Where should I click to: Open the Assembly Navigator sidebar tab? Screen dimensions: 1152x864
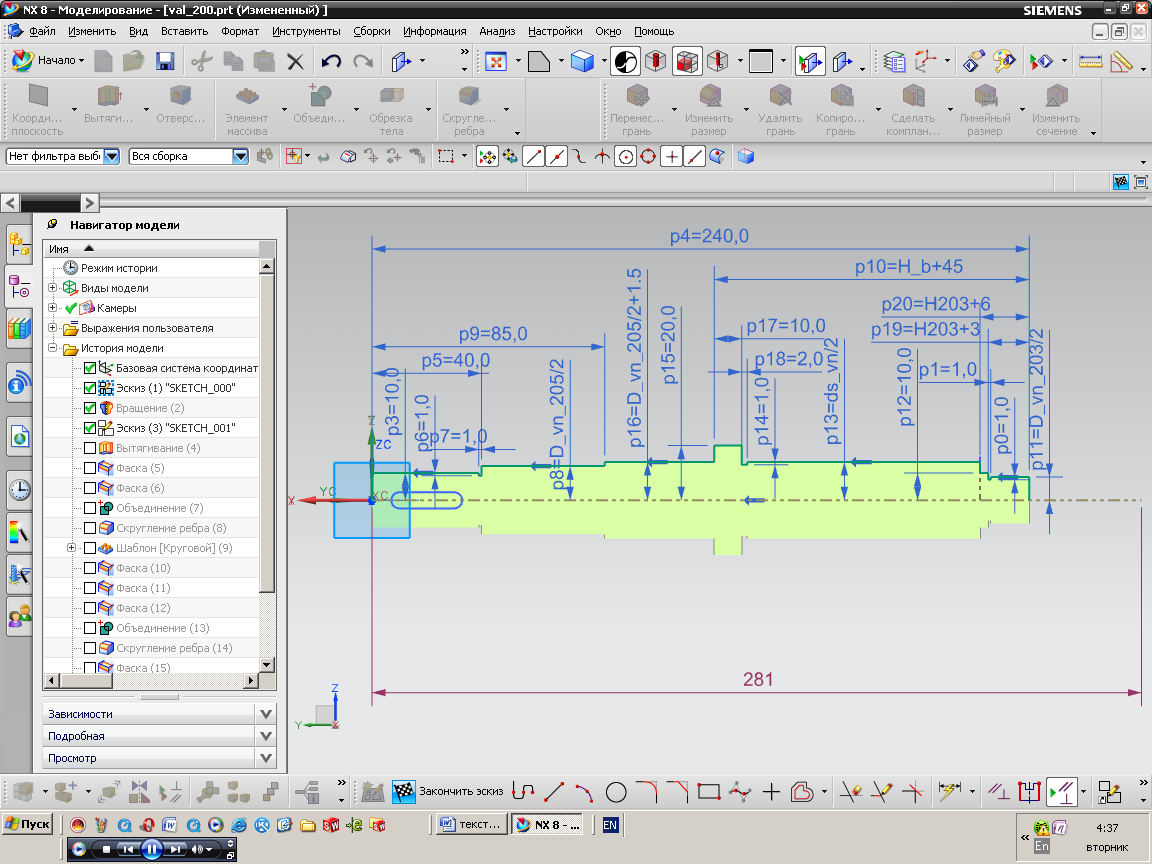[19, 242]
